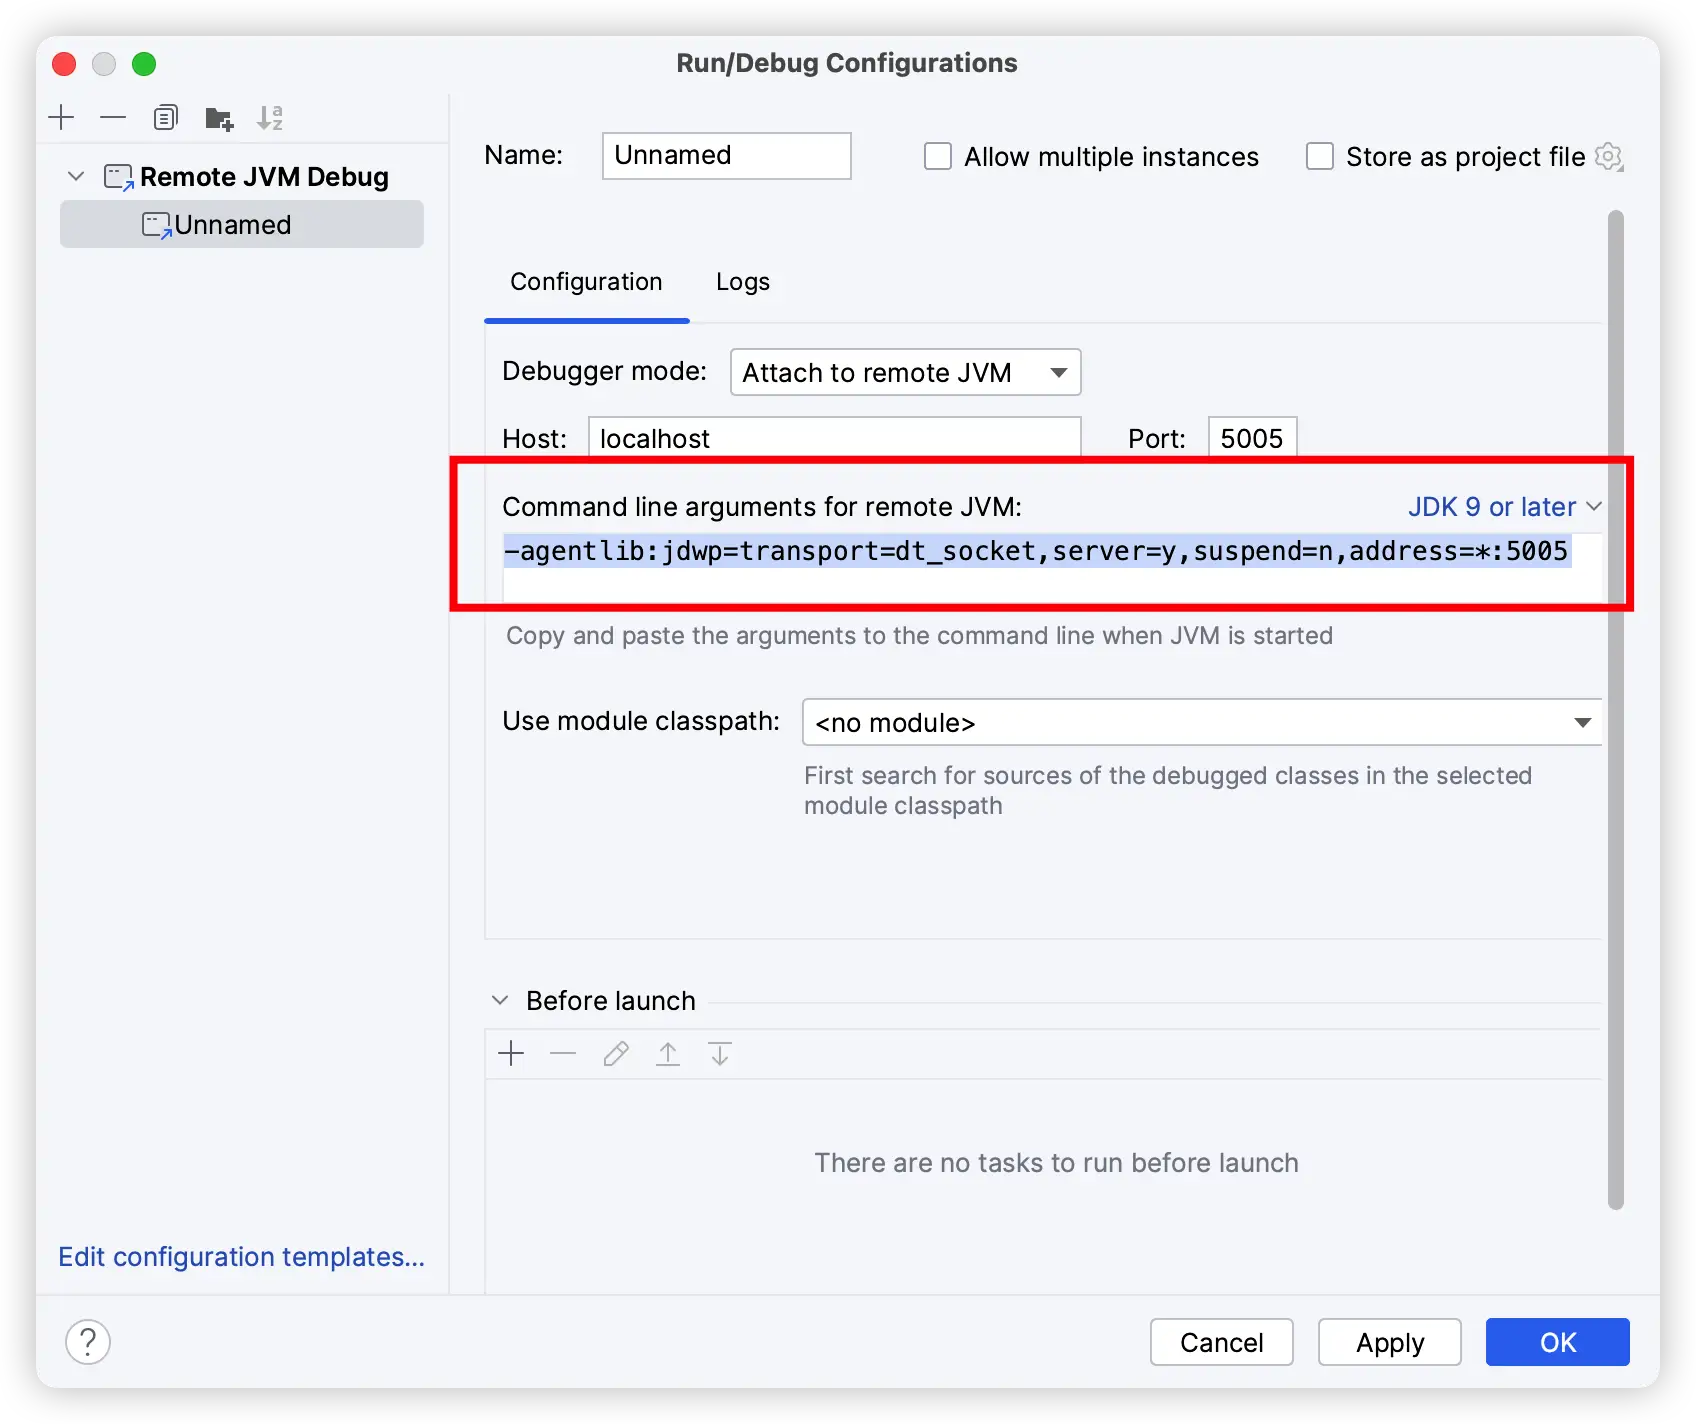
Task: Click the Add New Configuration plus icon
Action: 62,118
